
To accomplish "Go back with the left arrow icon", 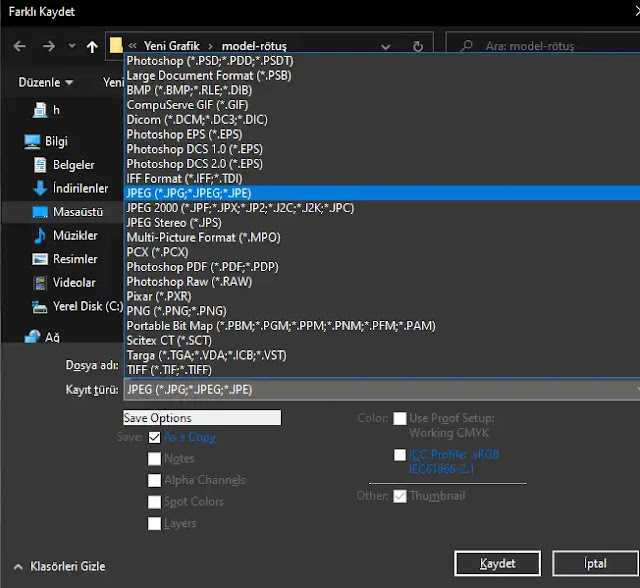I will (x=20, y=46).
